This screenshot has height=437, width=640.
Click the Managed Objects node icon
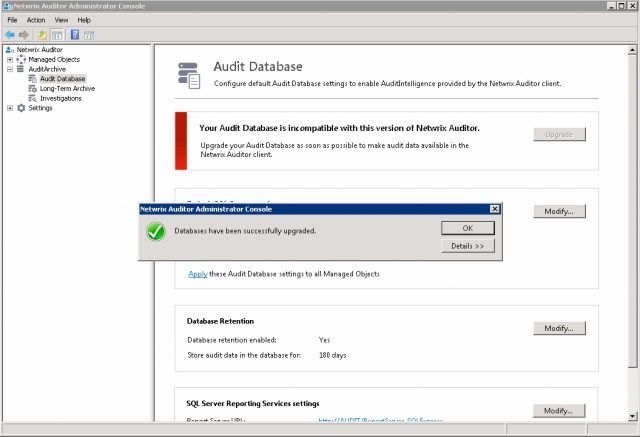21,60
